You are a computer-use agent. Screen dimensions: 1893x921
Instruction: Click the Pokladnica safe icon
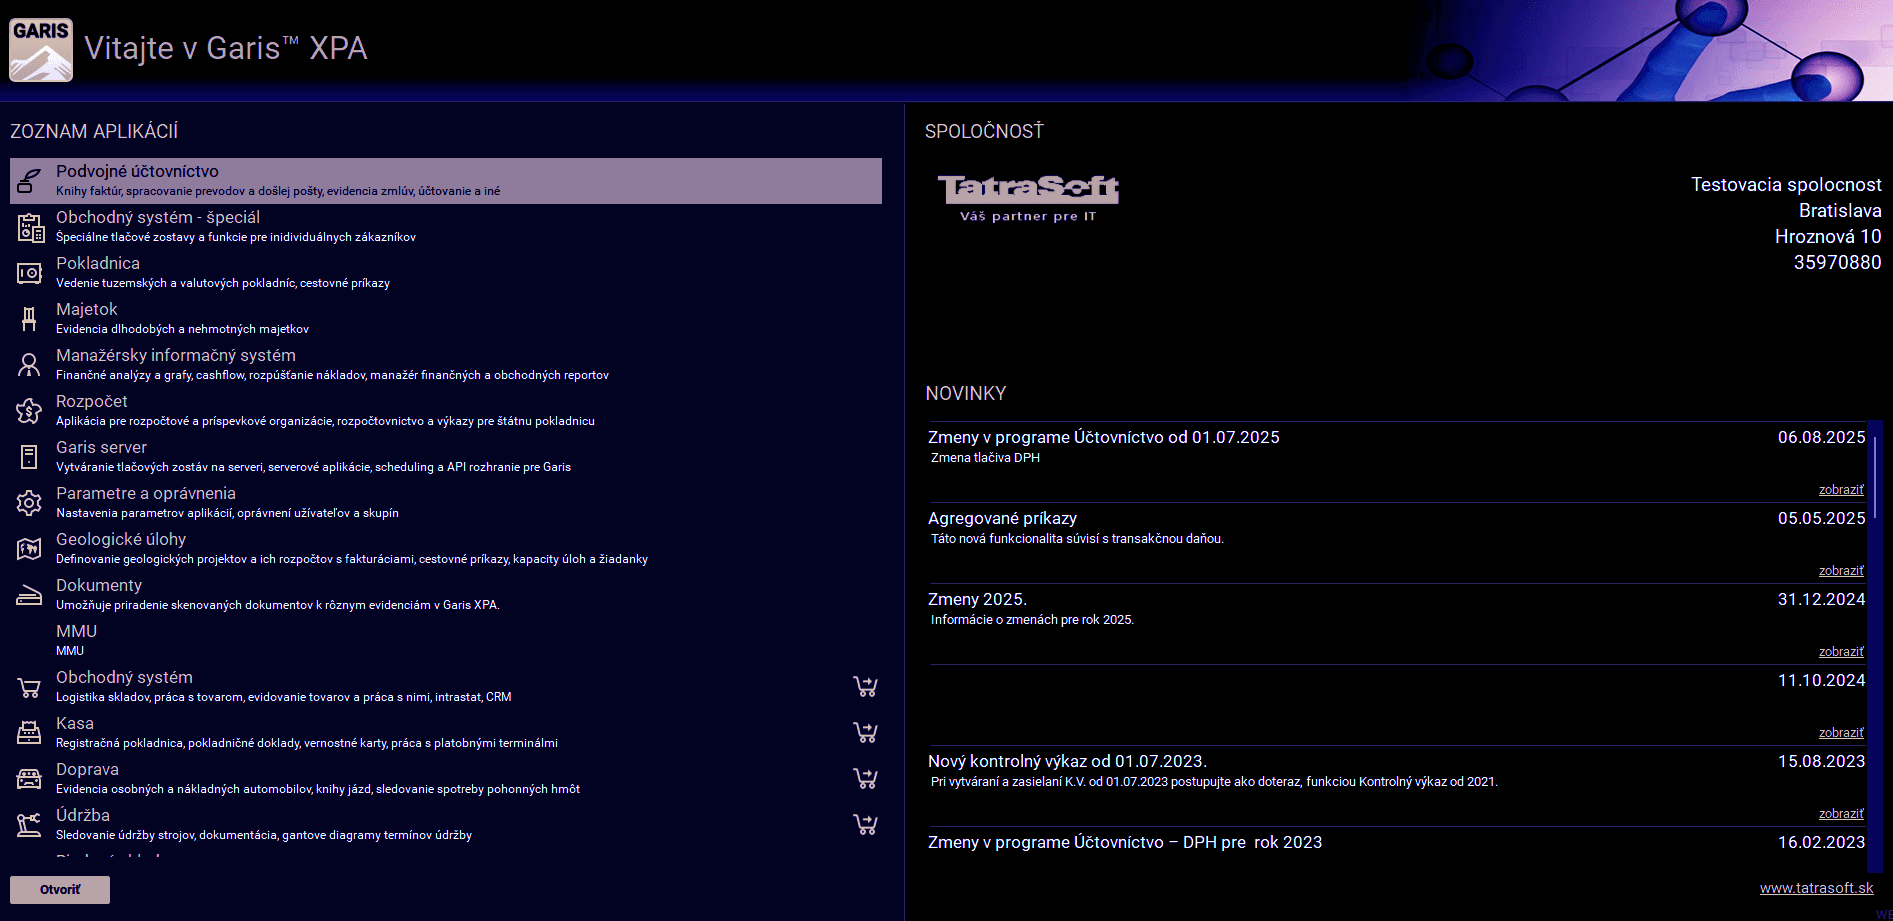point(29,273)
